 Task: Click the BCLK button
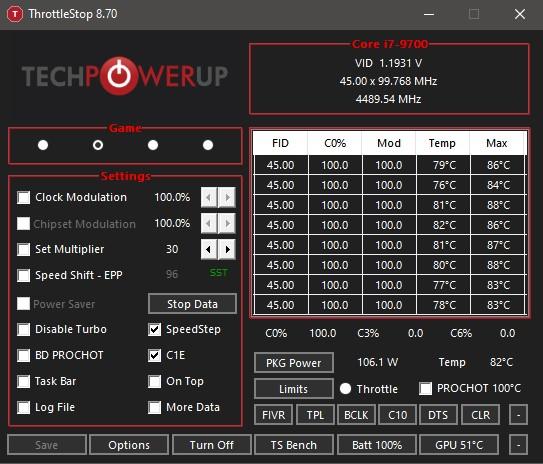(x=356, y=415)
